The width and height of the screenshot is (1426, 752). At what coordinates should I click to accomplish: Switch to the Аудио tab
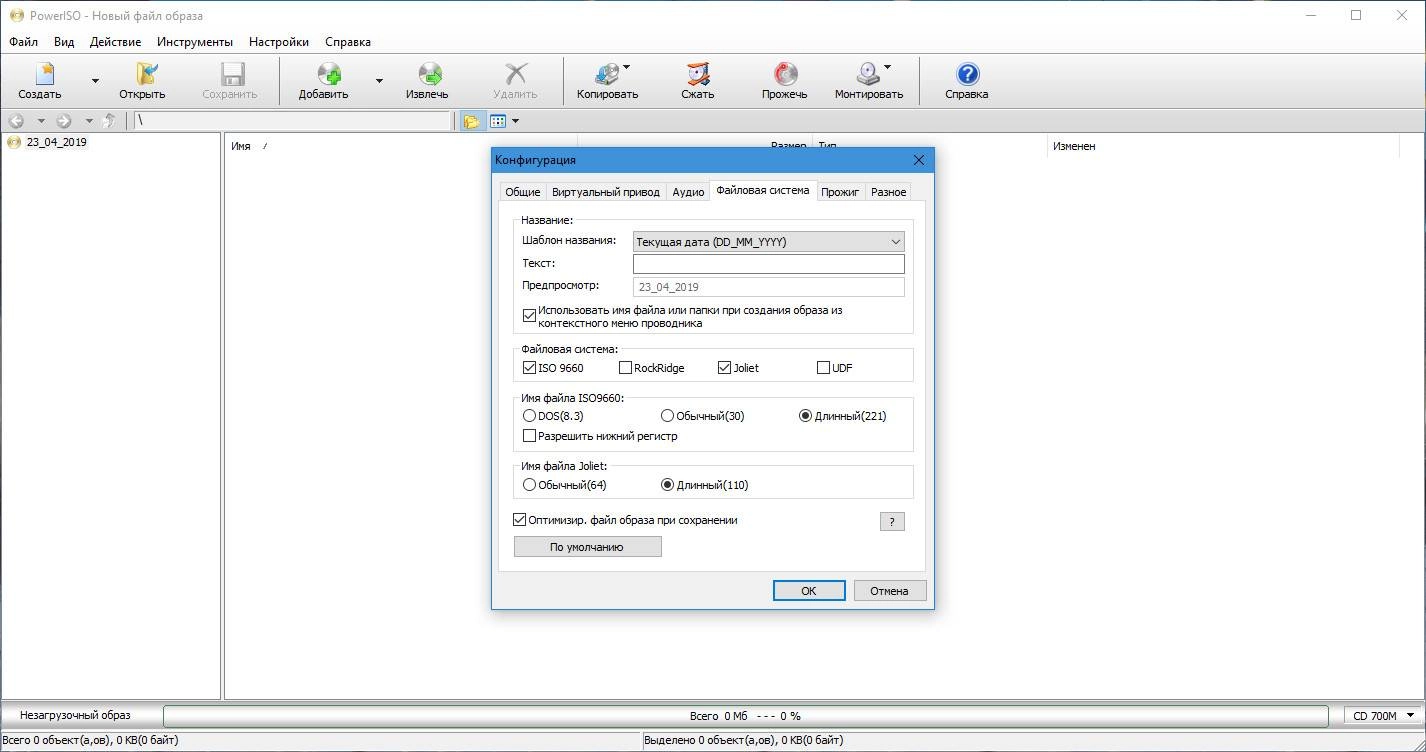[688, 192]
